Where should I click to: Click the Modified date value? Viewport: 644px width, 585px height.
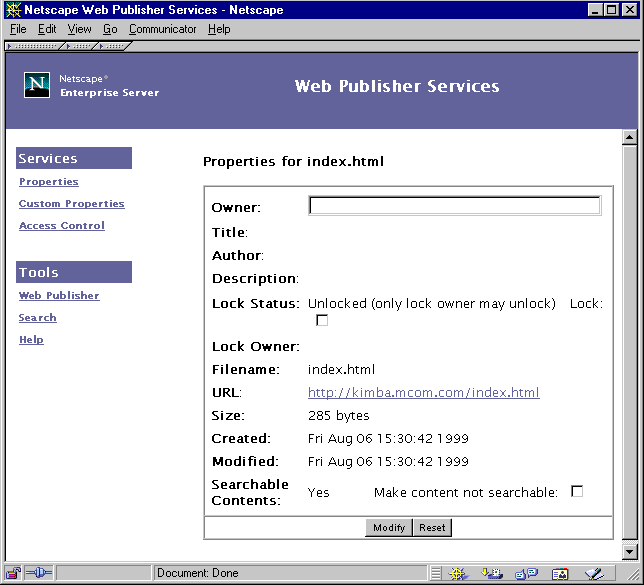[388, 461]
